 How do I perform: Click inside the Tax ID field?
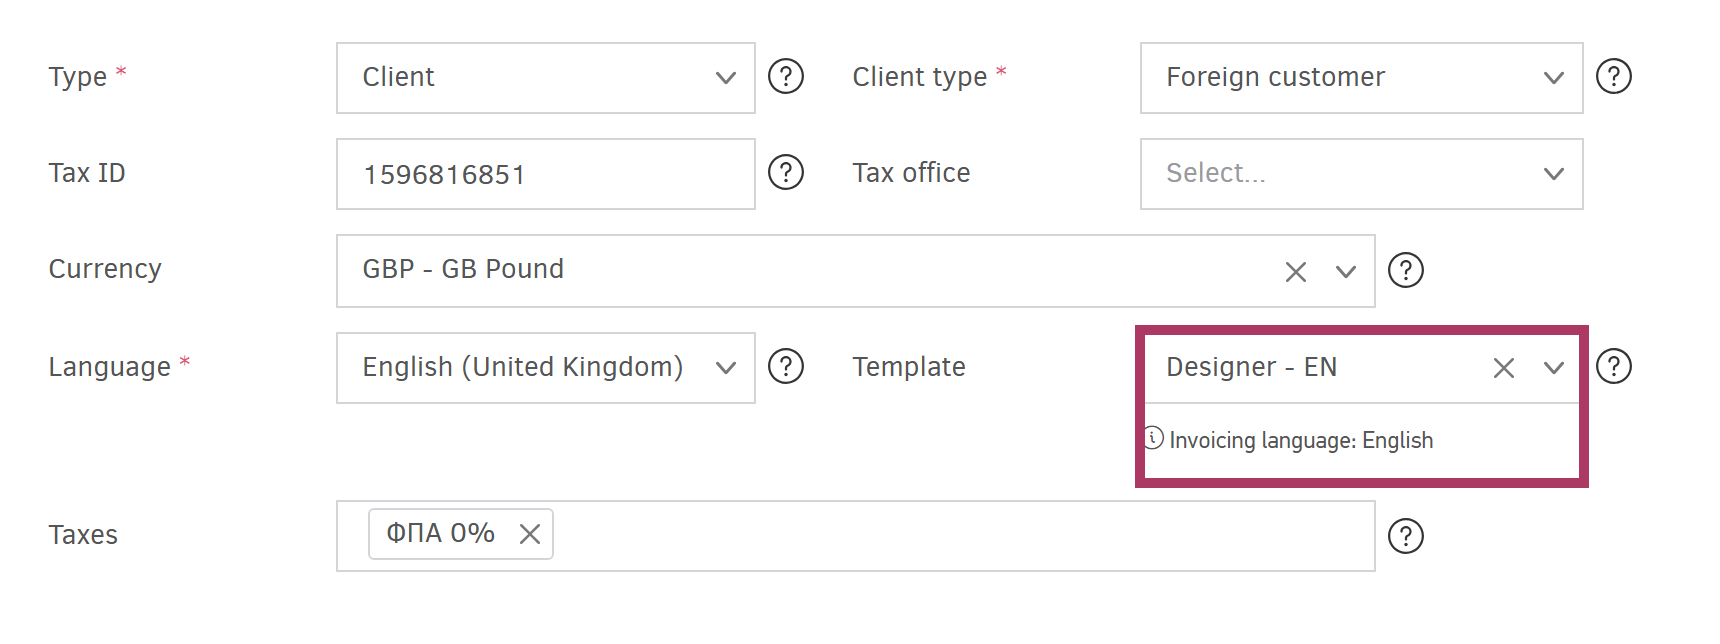click(x=545, y=173)
